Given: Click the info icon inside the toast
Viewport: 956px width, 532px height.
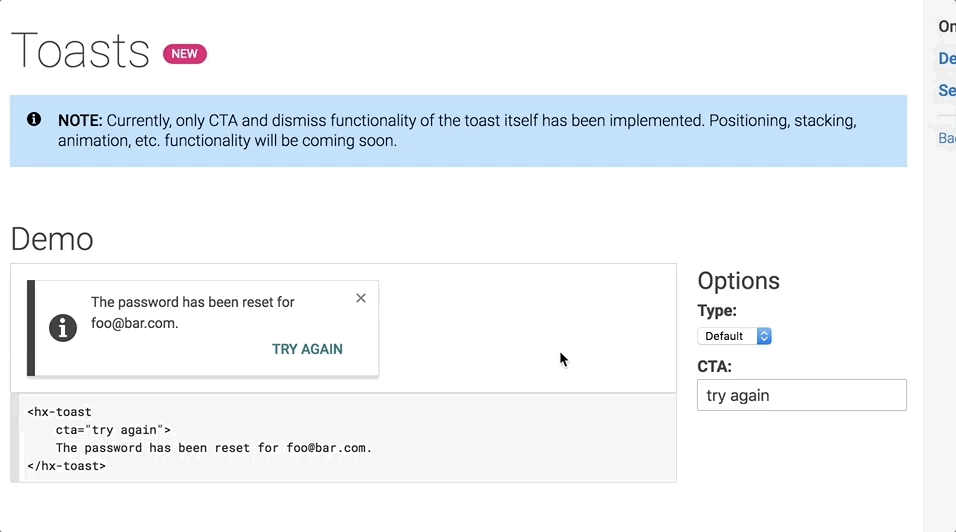Looking at the screenshot, I should 63,327.
